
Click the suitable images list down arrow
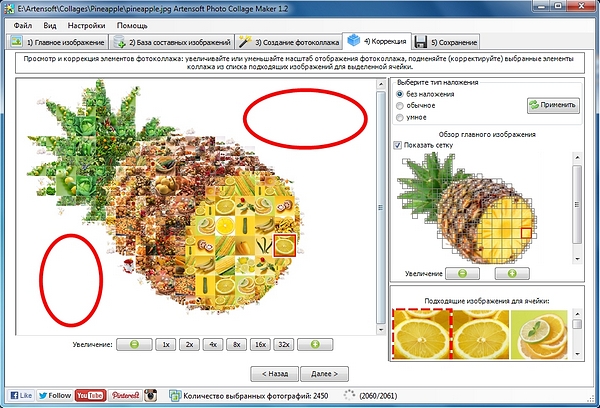pyautogui.click(x=577, y=354)
